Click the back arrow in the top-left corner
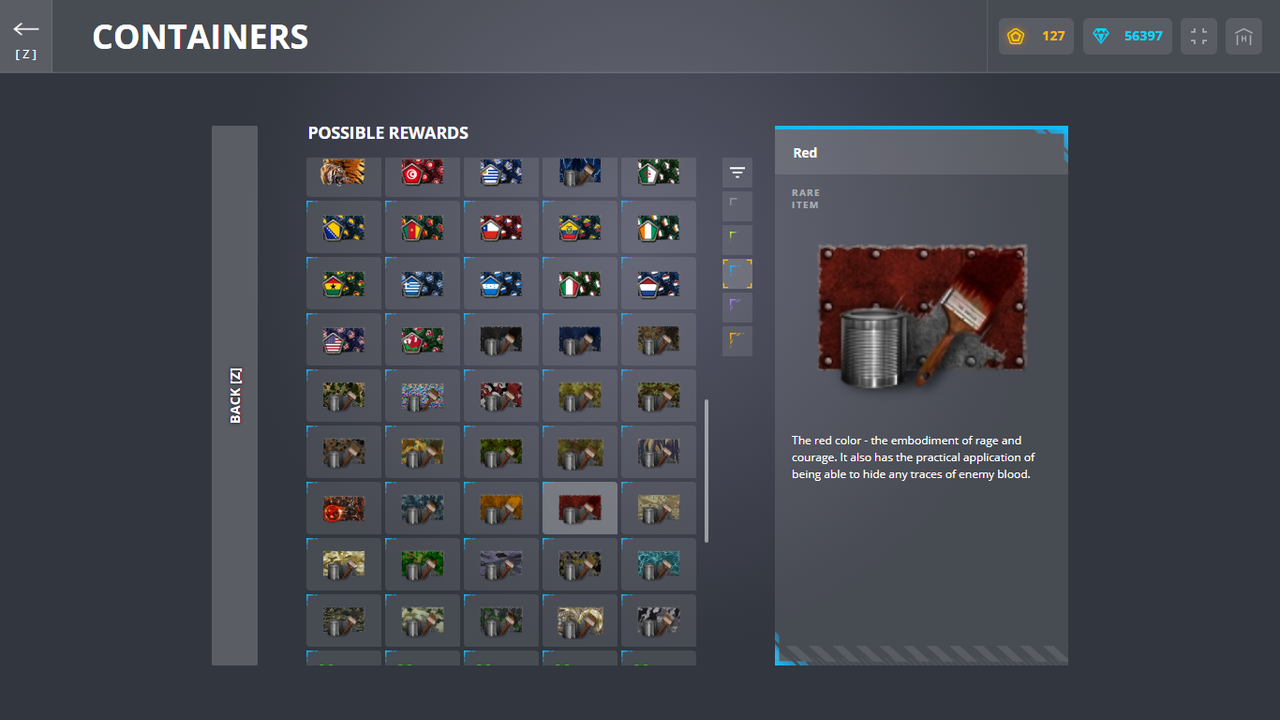This screenshot has width=1280, height=720. (x=25, y=28)
